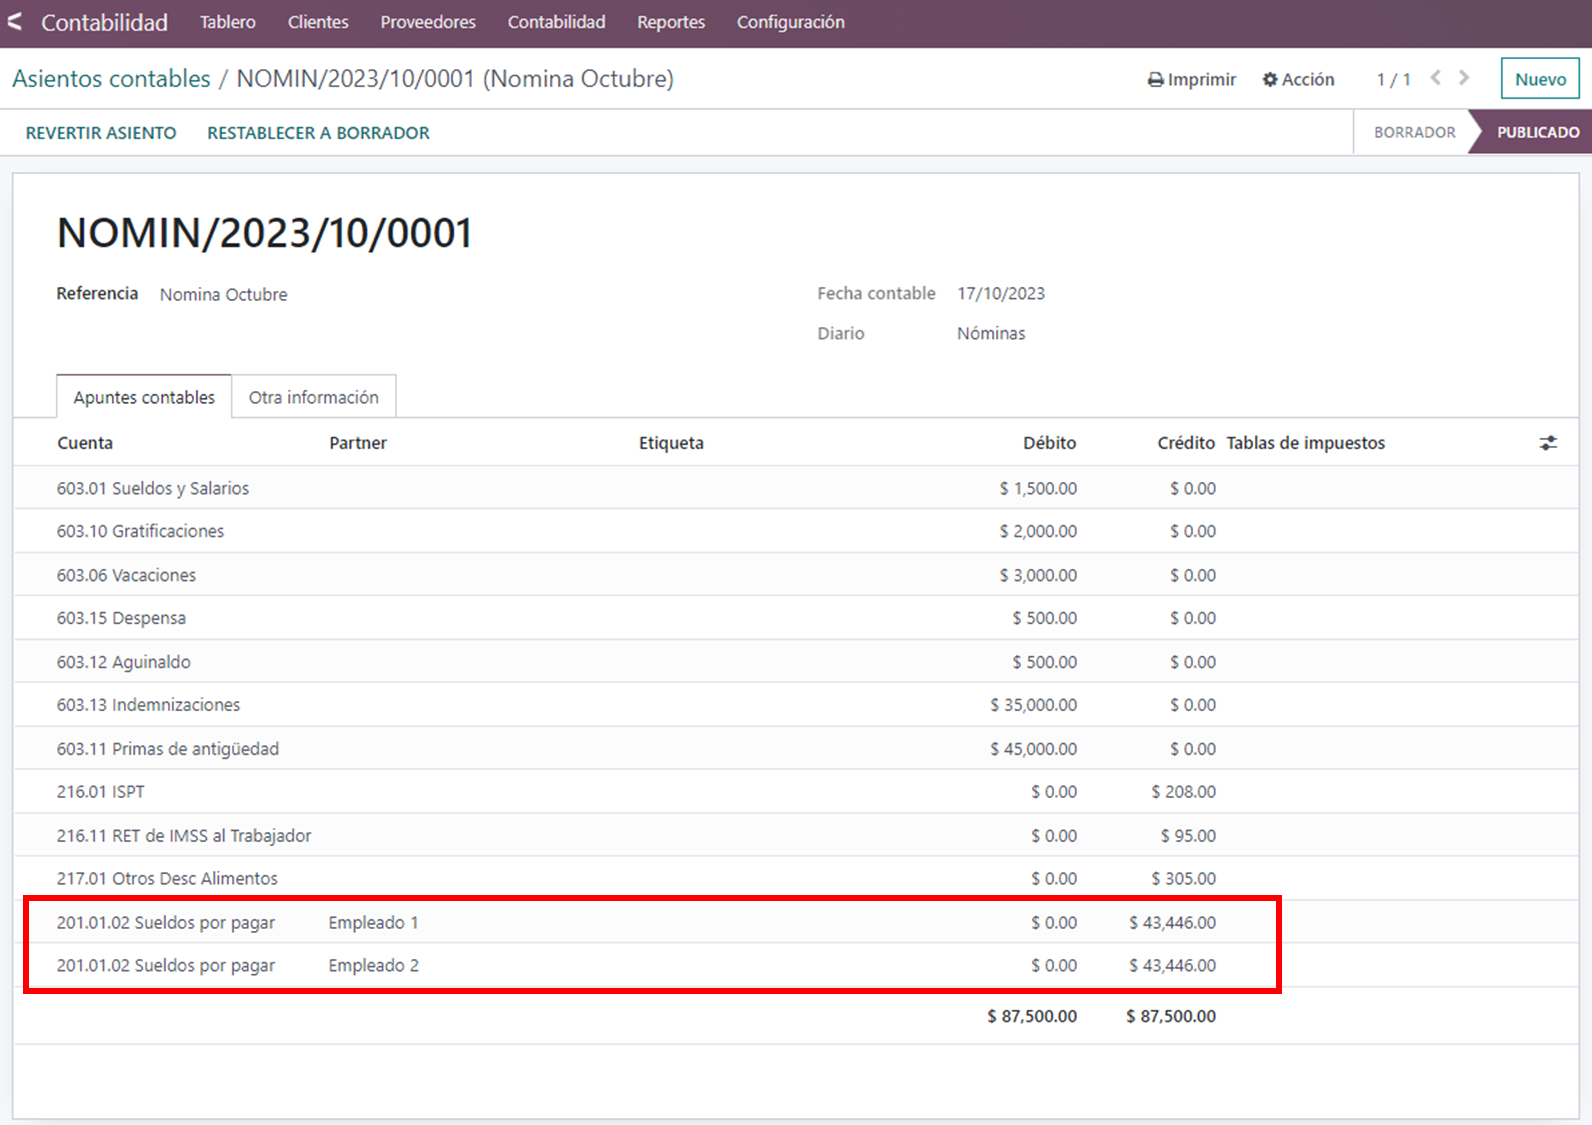Open column settings adjustment icon
This screenshot has height=1125, width=1592.
pos(1548,443)
